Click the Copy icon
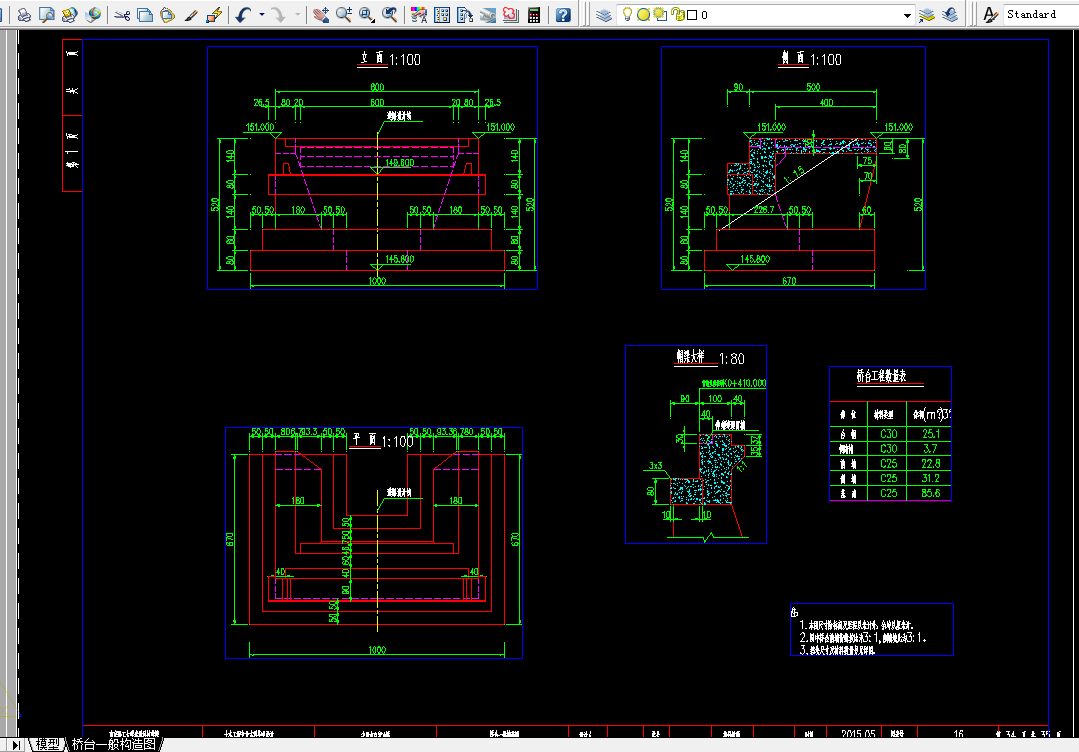This screenshot has height=752, width=1079. pyautogui.click(x=145, y=14)
